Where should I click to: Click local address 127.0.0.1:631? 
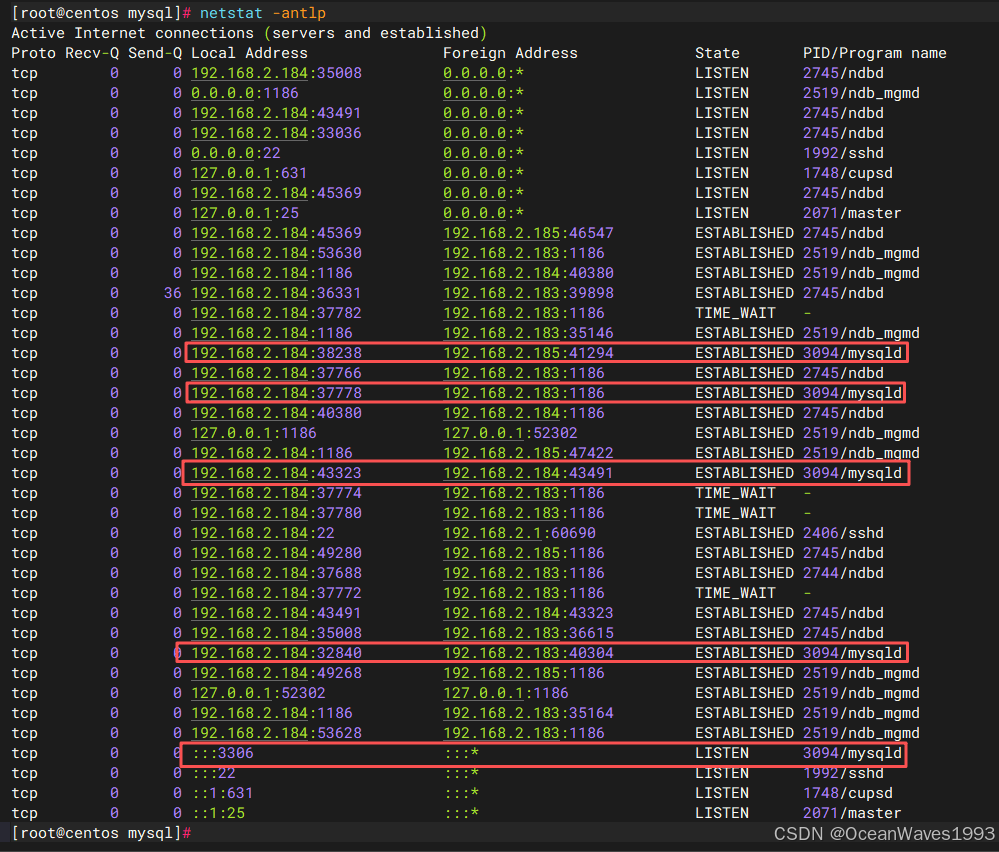[249, 173]
